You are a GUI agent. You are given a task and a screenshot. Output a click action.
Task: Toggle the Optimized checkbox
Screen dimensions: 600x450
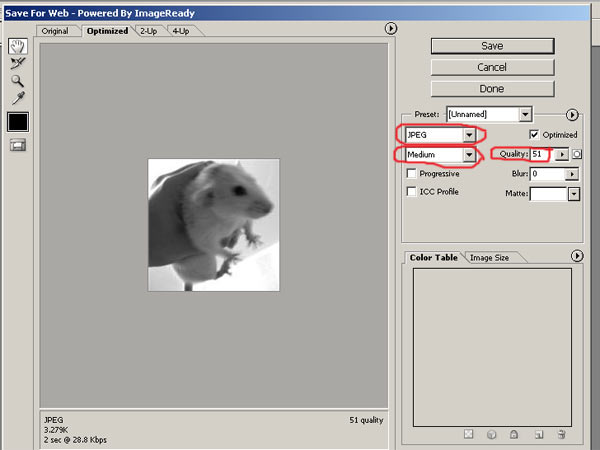pos(534,135)
